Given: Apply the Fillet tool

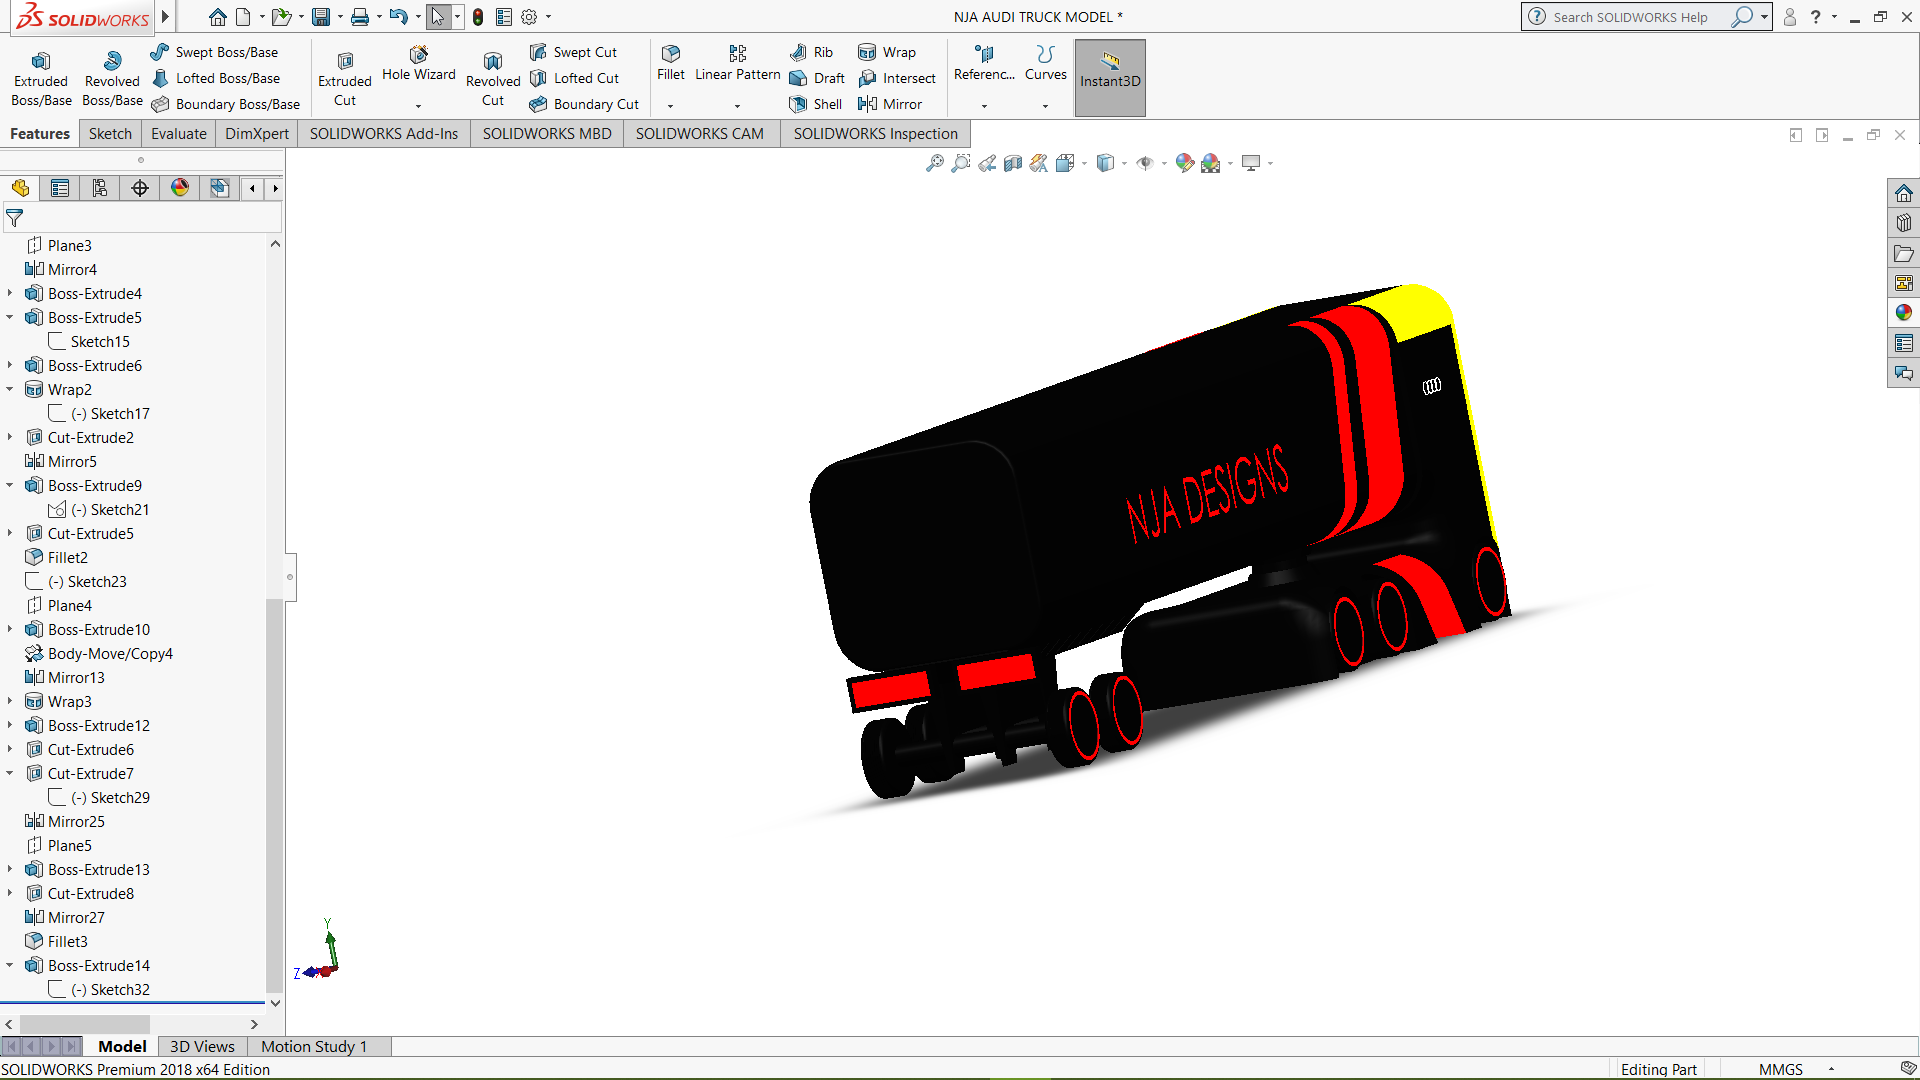Looking at the screenshot, I should click(x=671, y=62).
